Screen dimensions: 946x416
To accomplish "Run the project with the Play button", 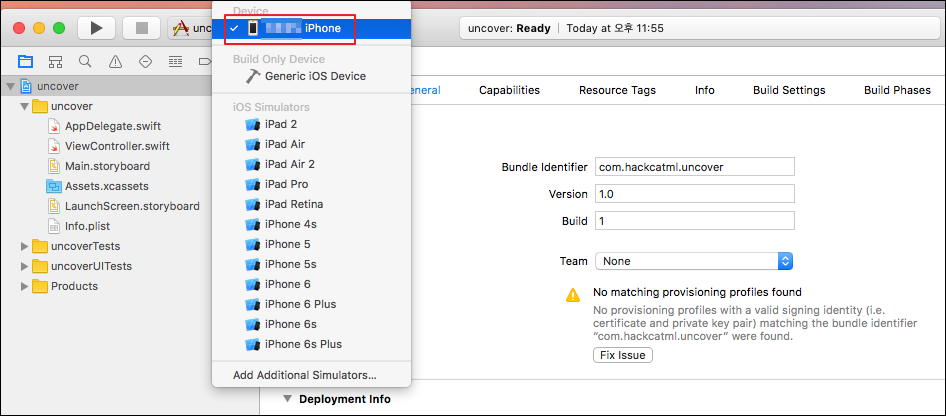I will pos(96,28).
